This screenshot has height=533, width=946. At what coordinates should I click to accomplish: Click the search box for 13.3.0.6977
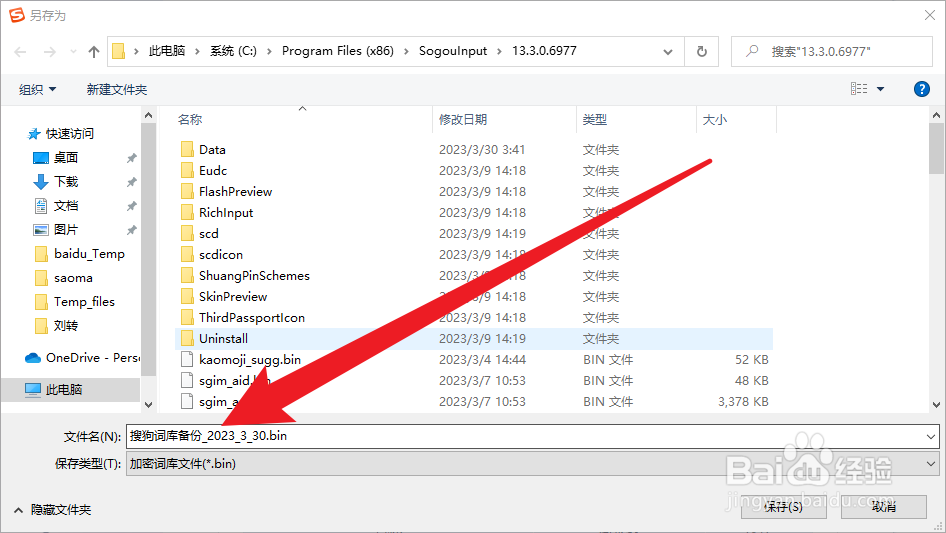831,52
